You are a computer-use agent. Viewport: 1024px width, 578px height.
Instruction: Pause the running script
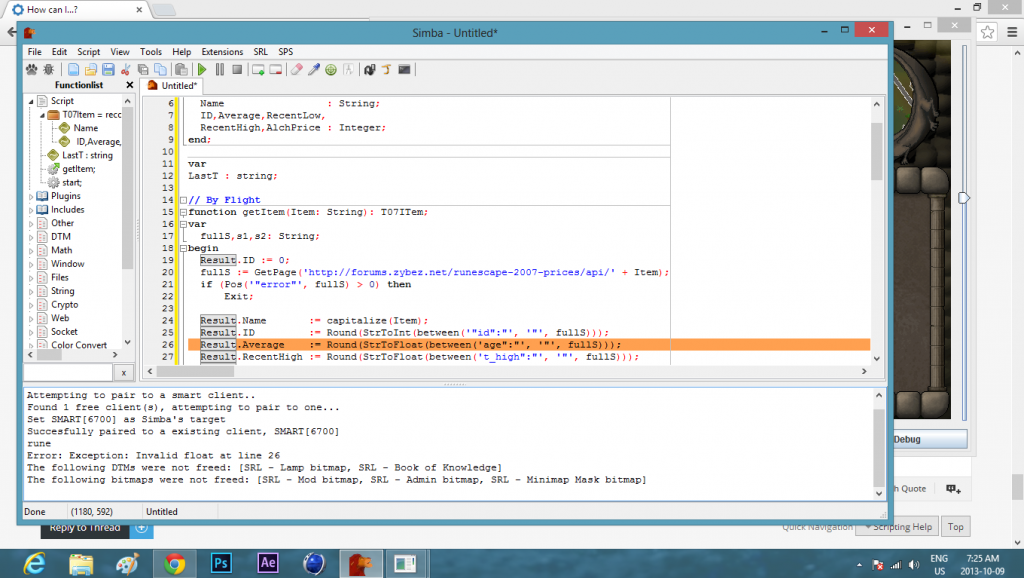pyautogui.click(x=220, y=70)
